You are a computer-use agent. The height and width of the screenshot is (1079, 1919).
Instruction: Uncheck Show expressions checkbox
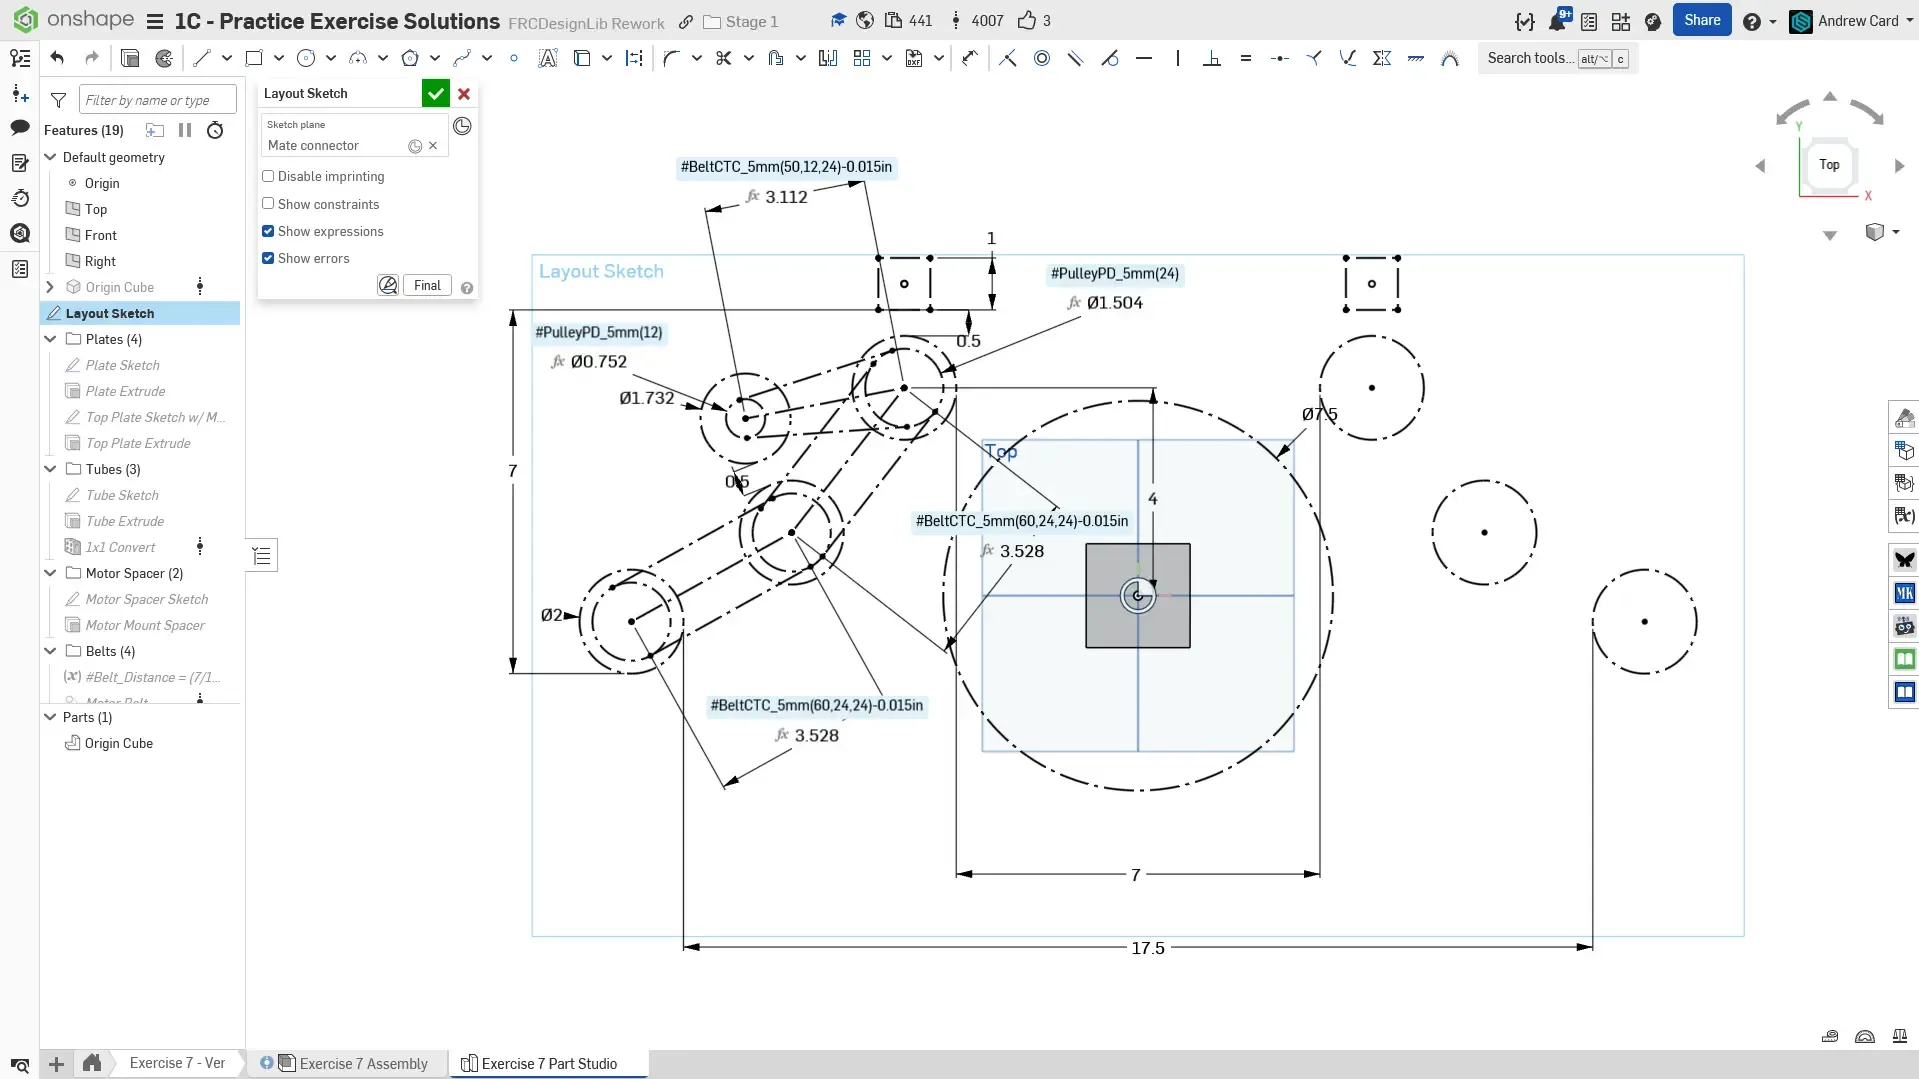pos(268,231)
